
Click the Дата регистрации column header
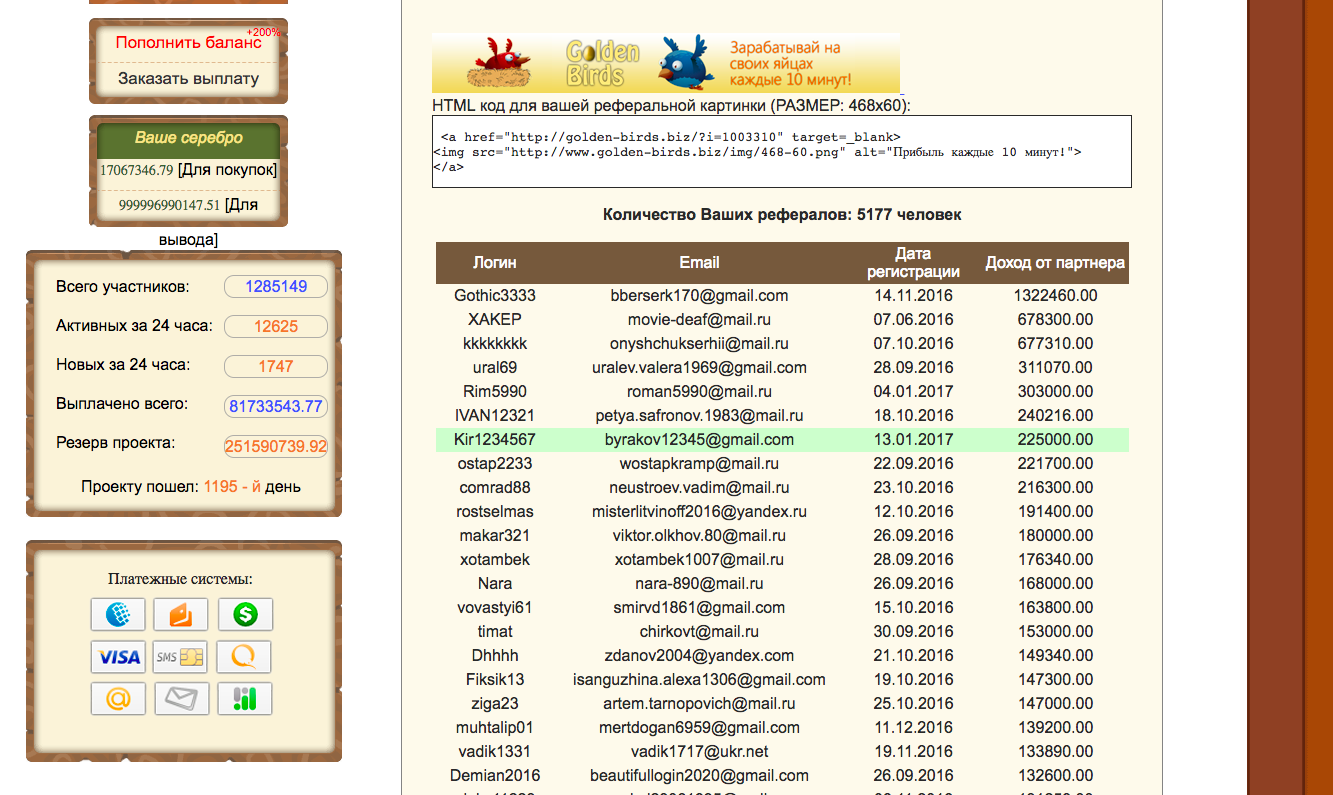coord(913,263)
